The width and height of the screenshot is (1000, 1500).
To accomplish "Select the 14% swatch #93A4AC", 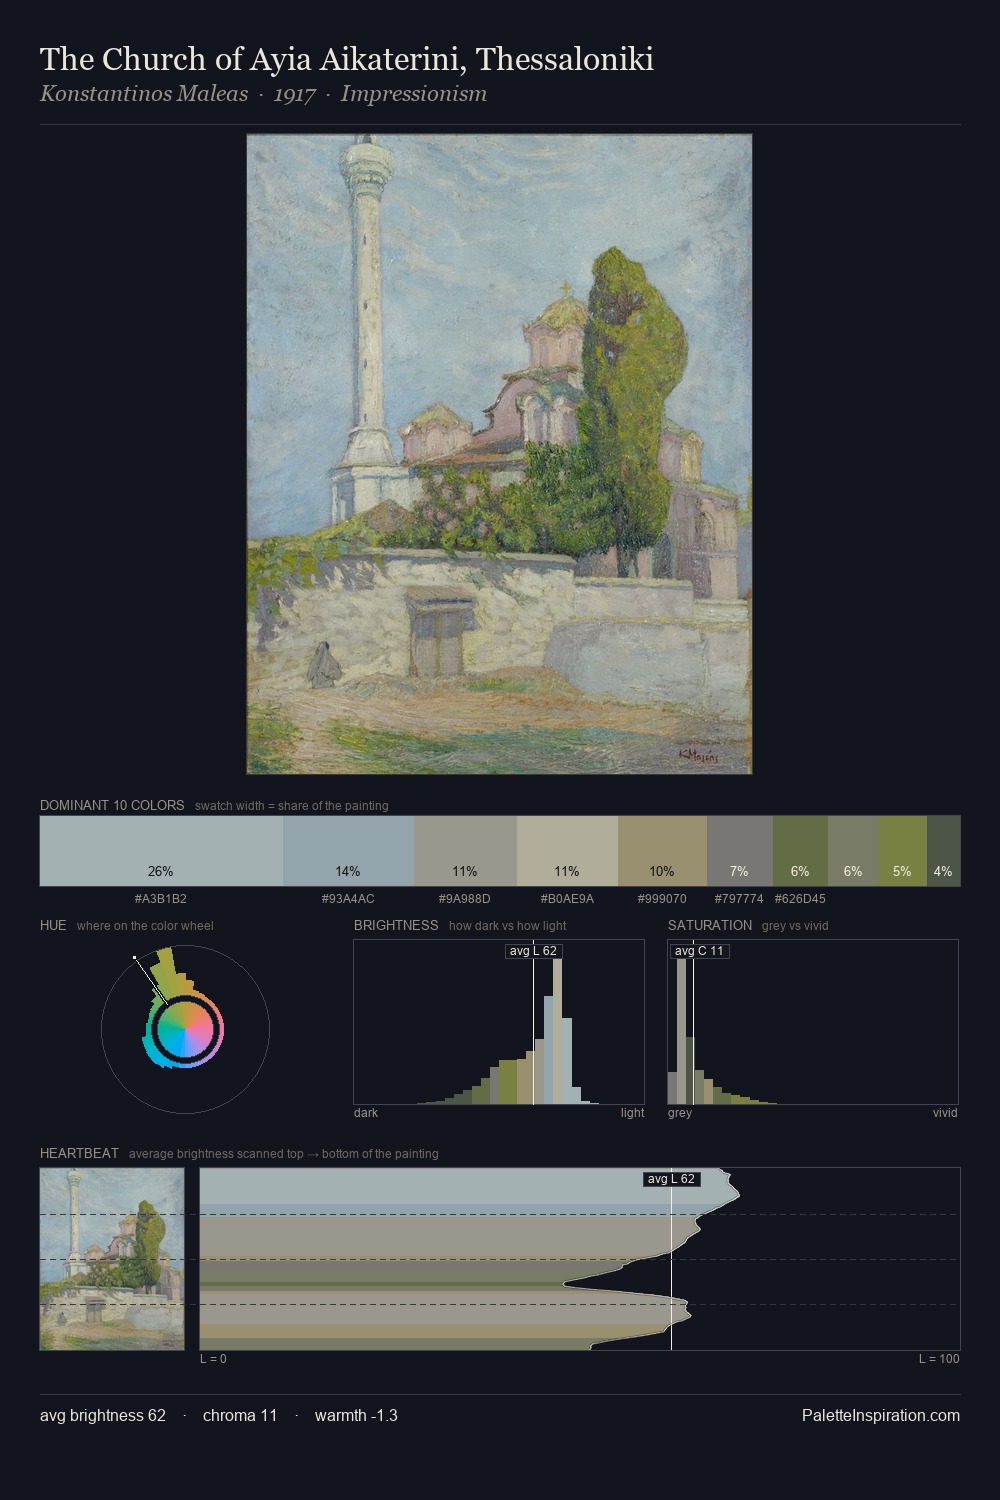I will [x=348, y=851].
